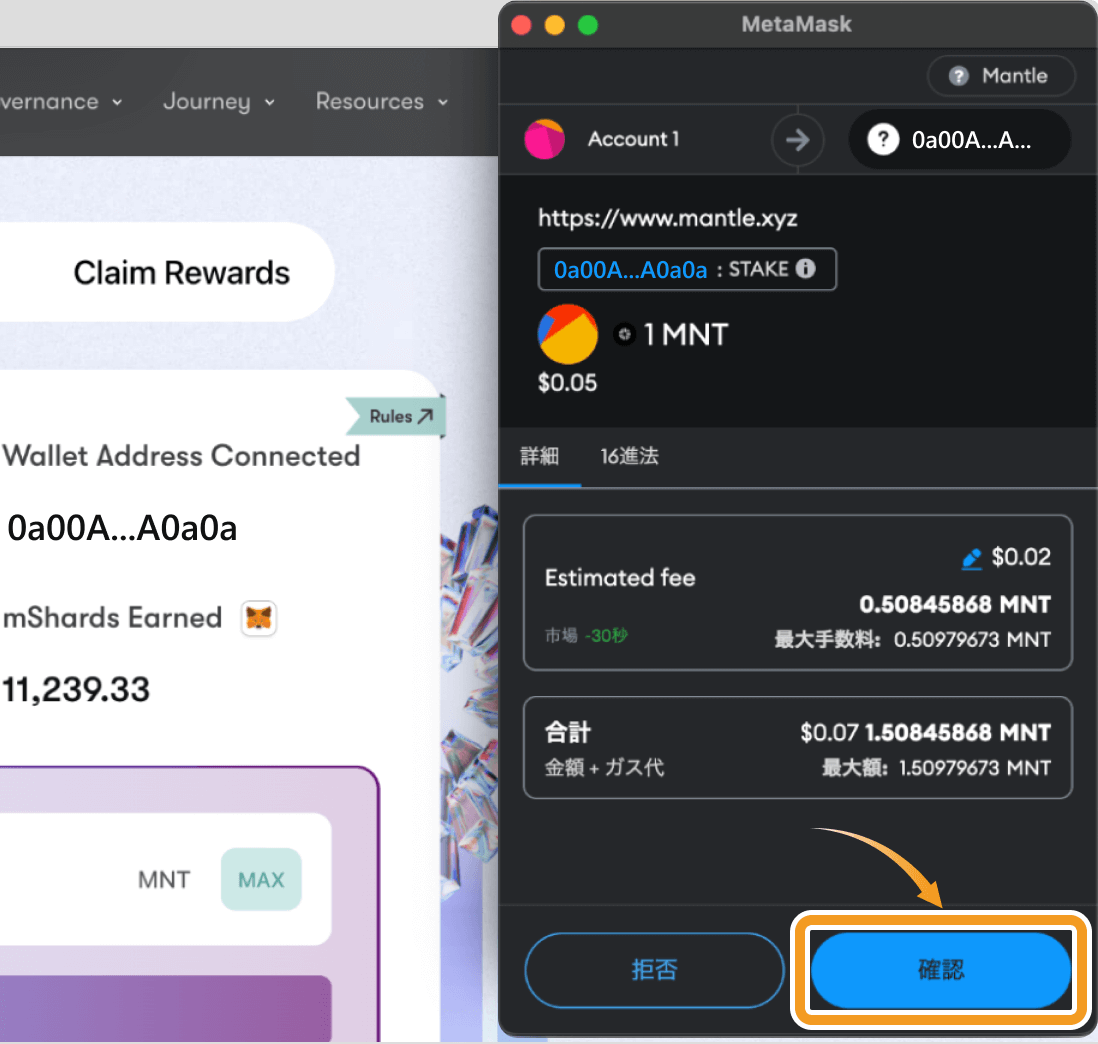Click the 0.50845868 MNT fee amount
Image resolution: width=1098 pixels, height=1044 pixels.
(955, 604)
